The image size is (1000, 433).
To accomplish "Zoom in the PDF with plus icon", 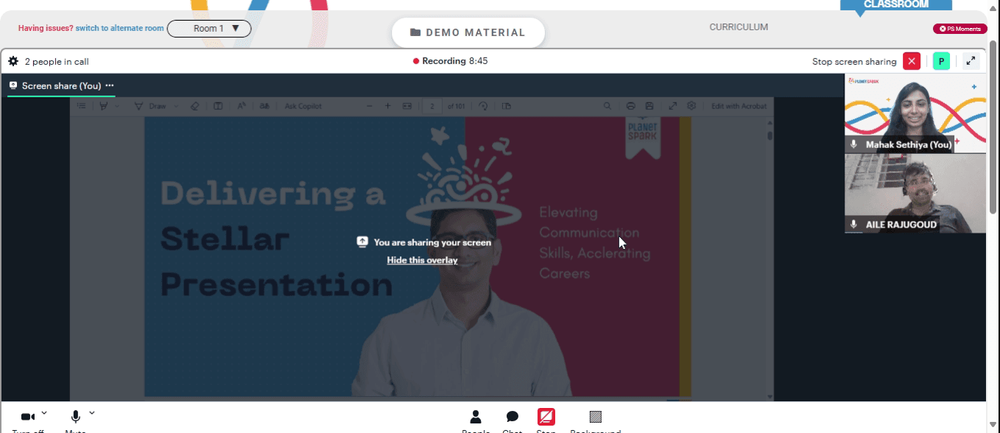I will click(x=388, y=106).
